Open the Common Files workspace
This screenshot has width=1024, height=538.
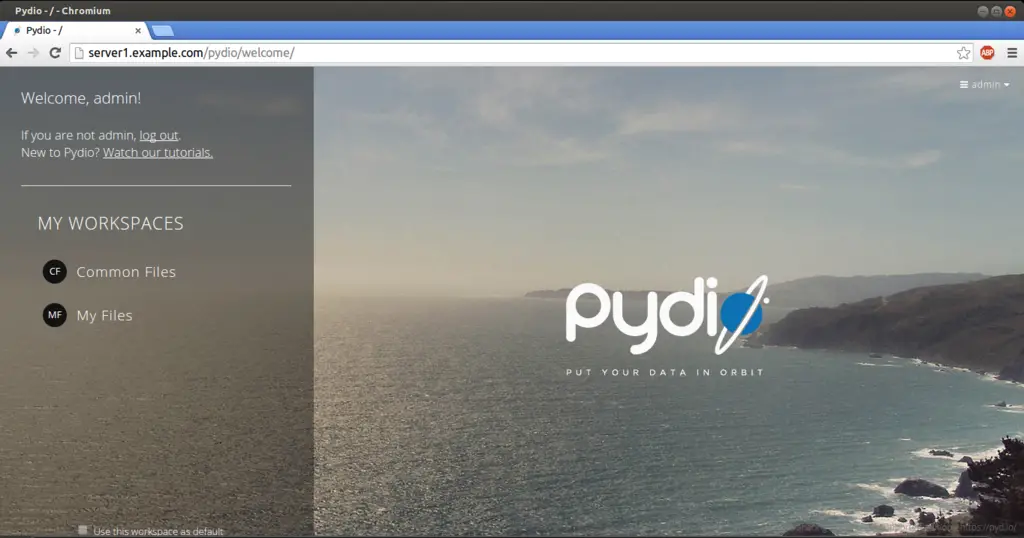(126, 272)
